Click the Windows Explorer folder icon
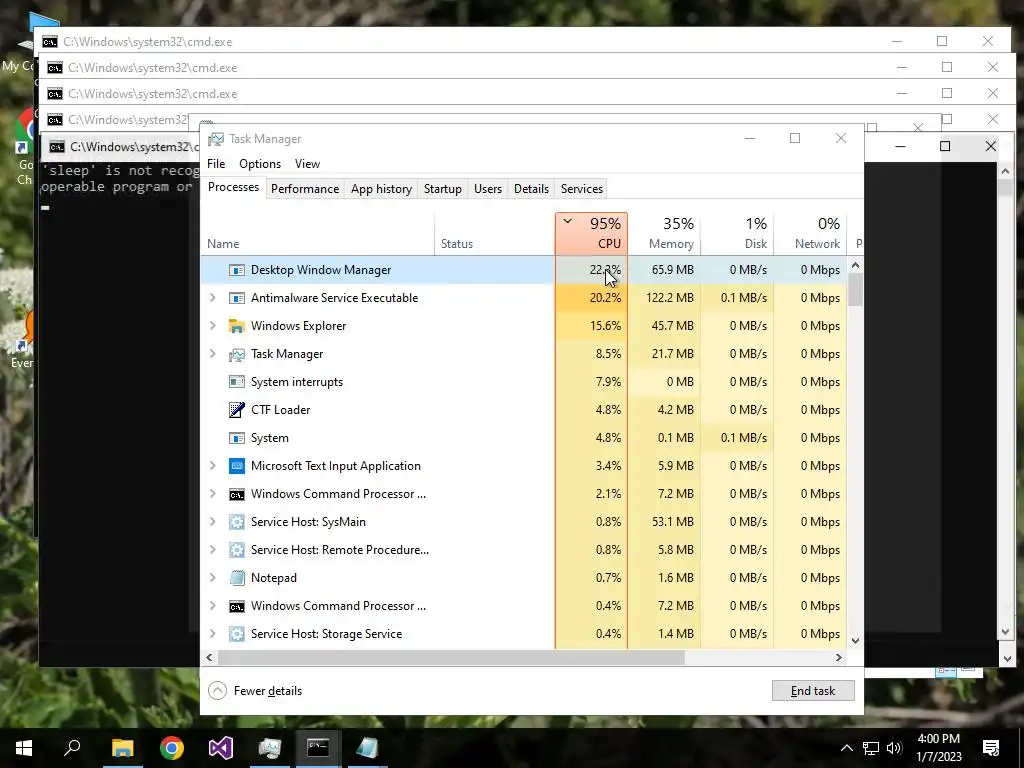The image size is (1024, 768). (236, 326)
